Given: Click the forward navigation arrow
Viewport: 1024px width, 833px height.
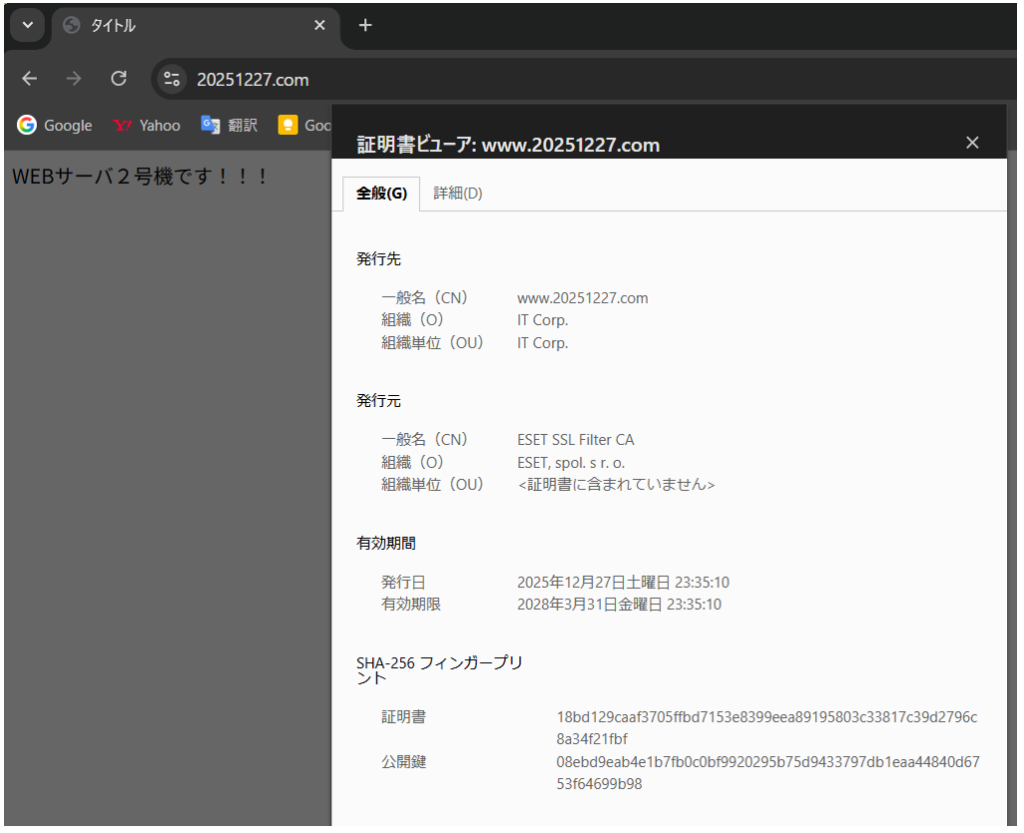Looking at the screenshot, I should click(x=74, y=79).
